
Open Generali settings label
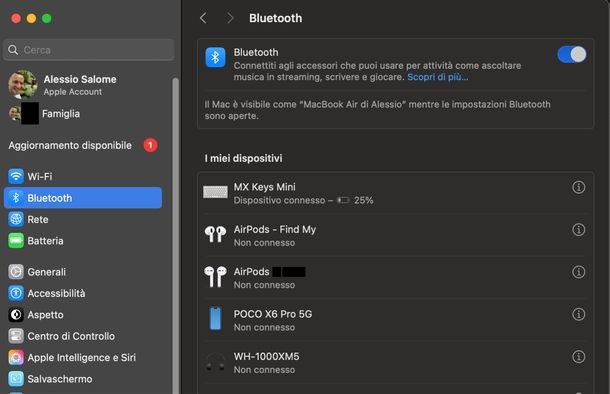pyautogui.click(x=46, y=272)
